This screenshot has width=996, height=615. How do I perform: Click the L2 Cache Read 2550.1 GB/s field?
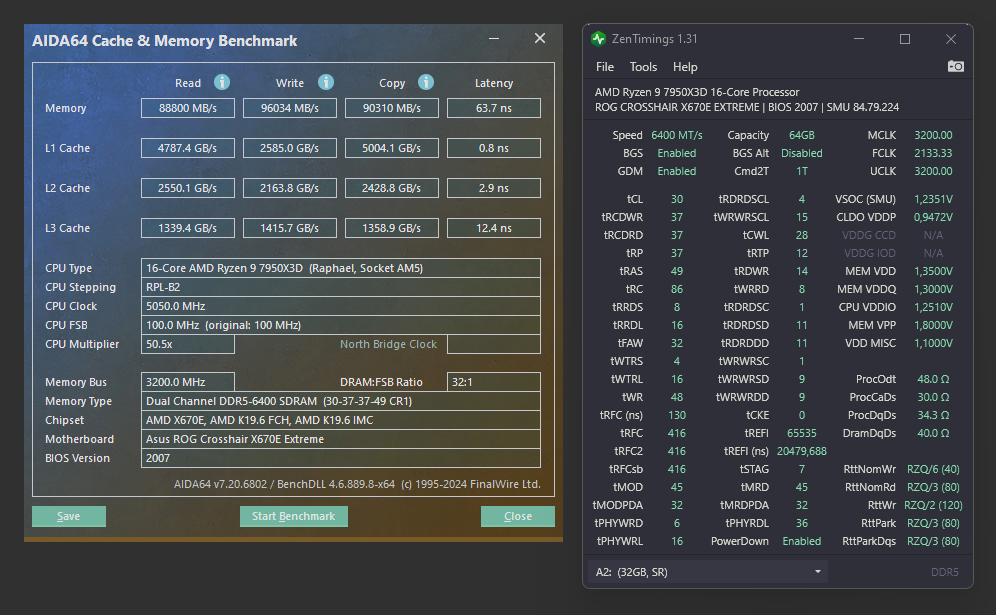[x=188, y=188]
